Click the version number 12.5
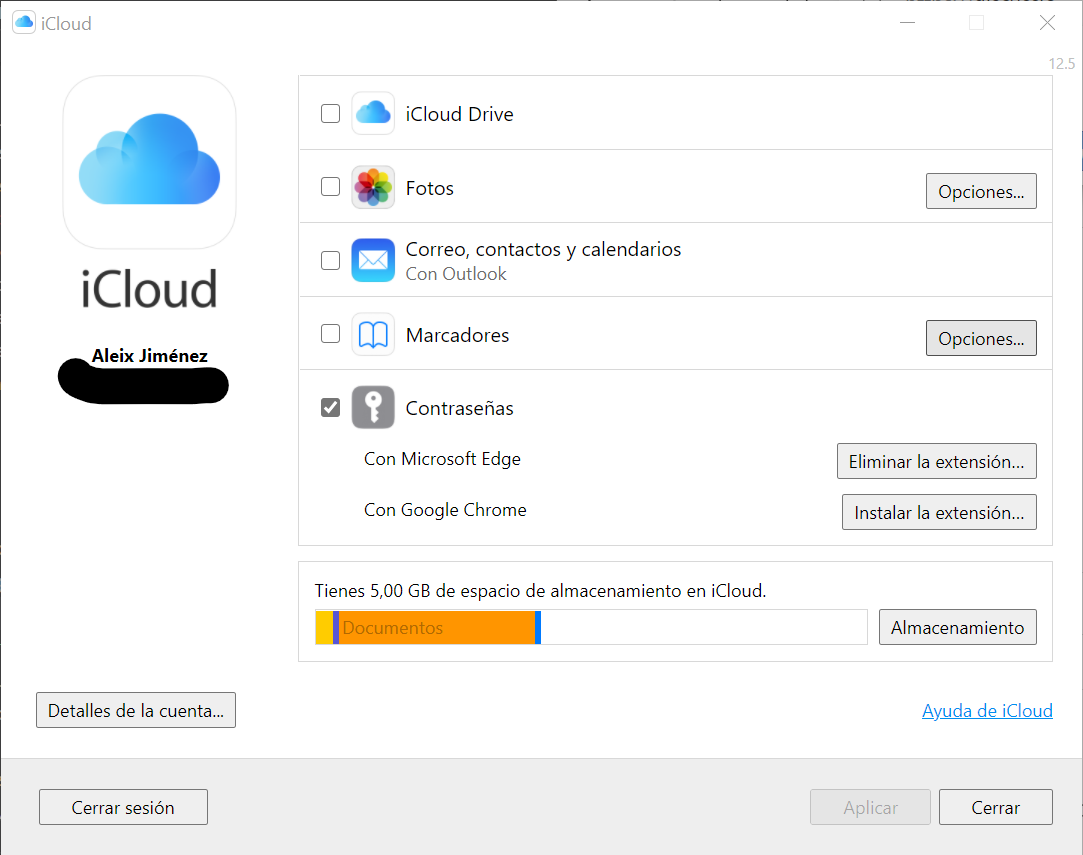This screenshot has height=855, width=1083. click(x=1062, y=64)
